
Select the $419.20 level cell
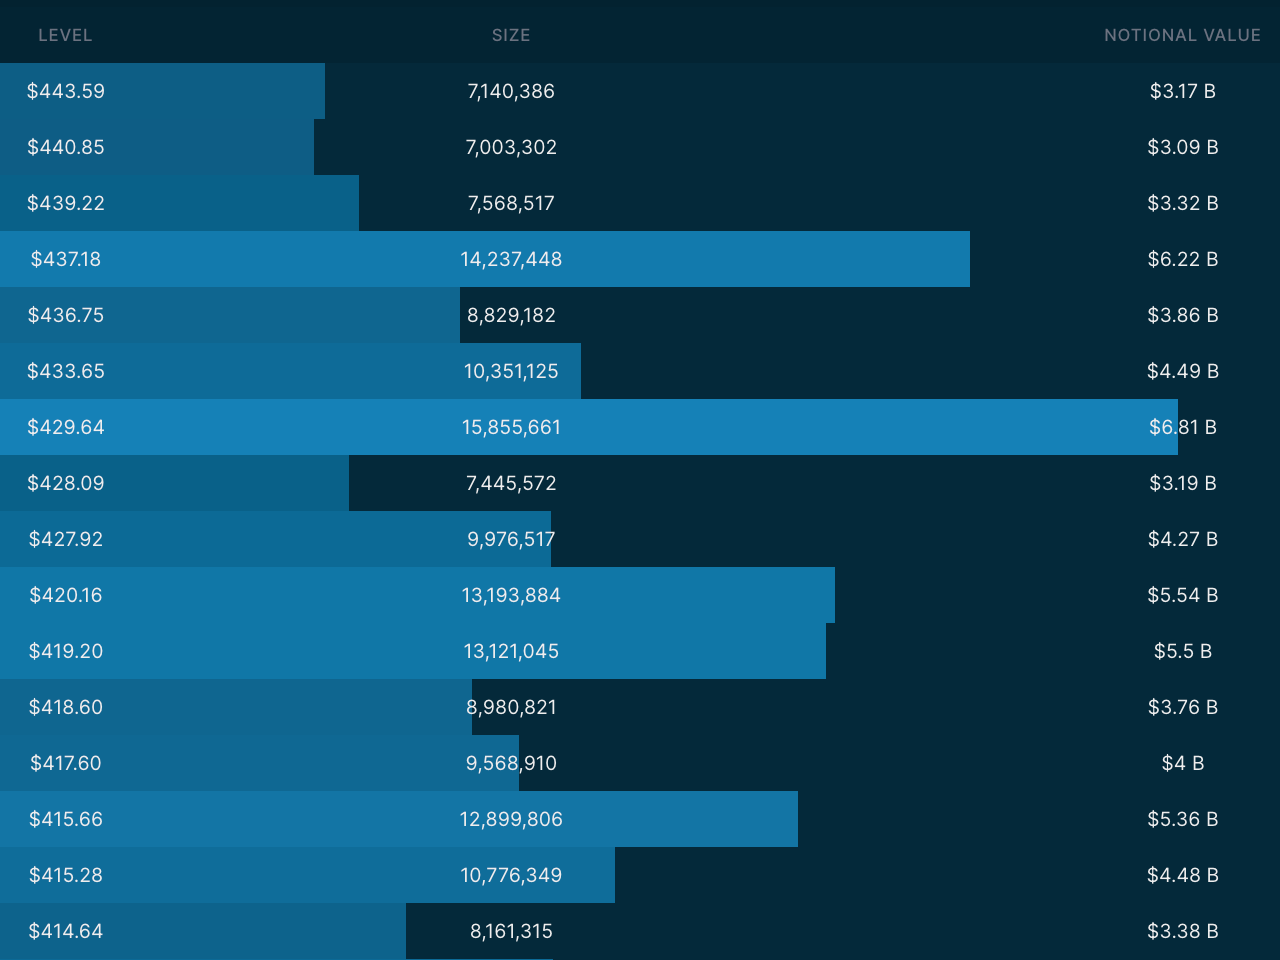66,651
